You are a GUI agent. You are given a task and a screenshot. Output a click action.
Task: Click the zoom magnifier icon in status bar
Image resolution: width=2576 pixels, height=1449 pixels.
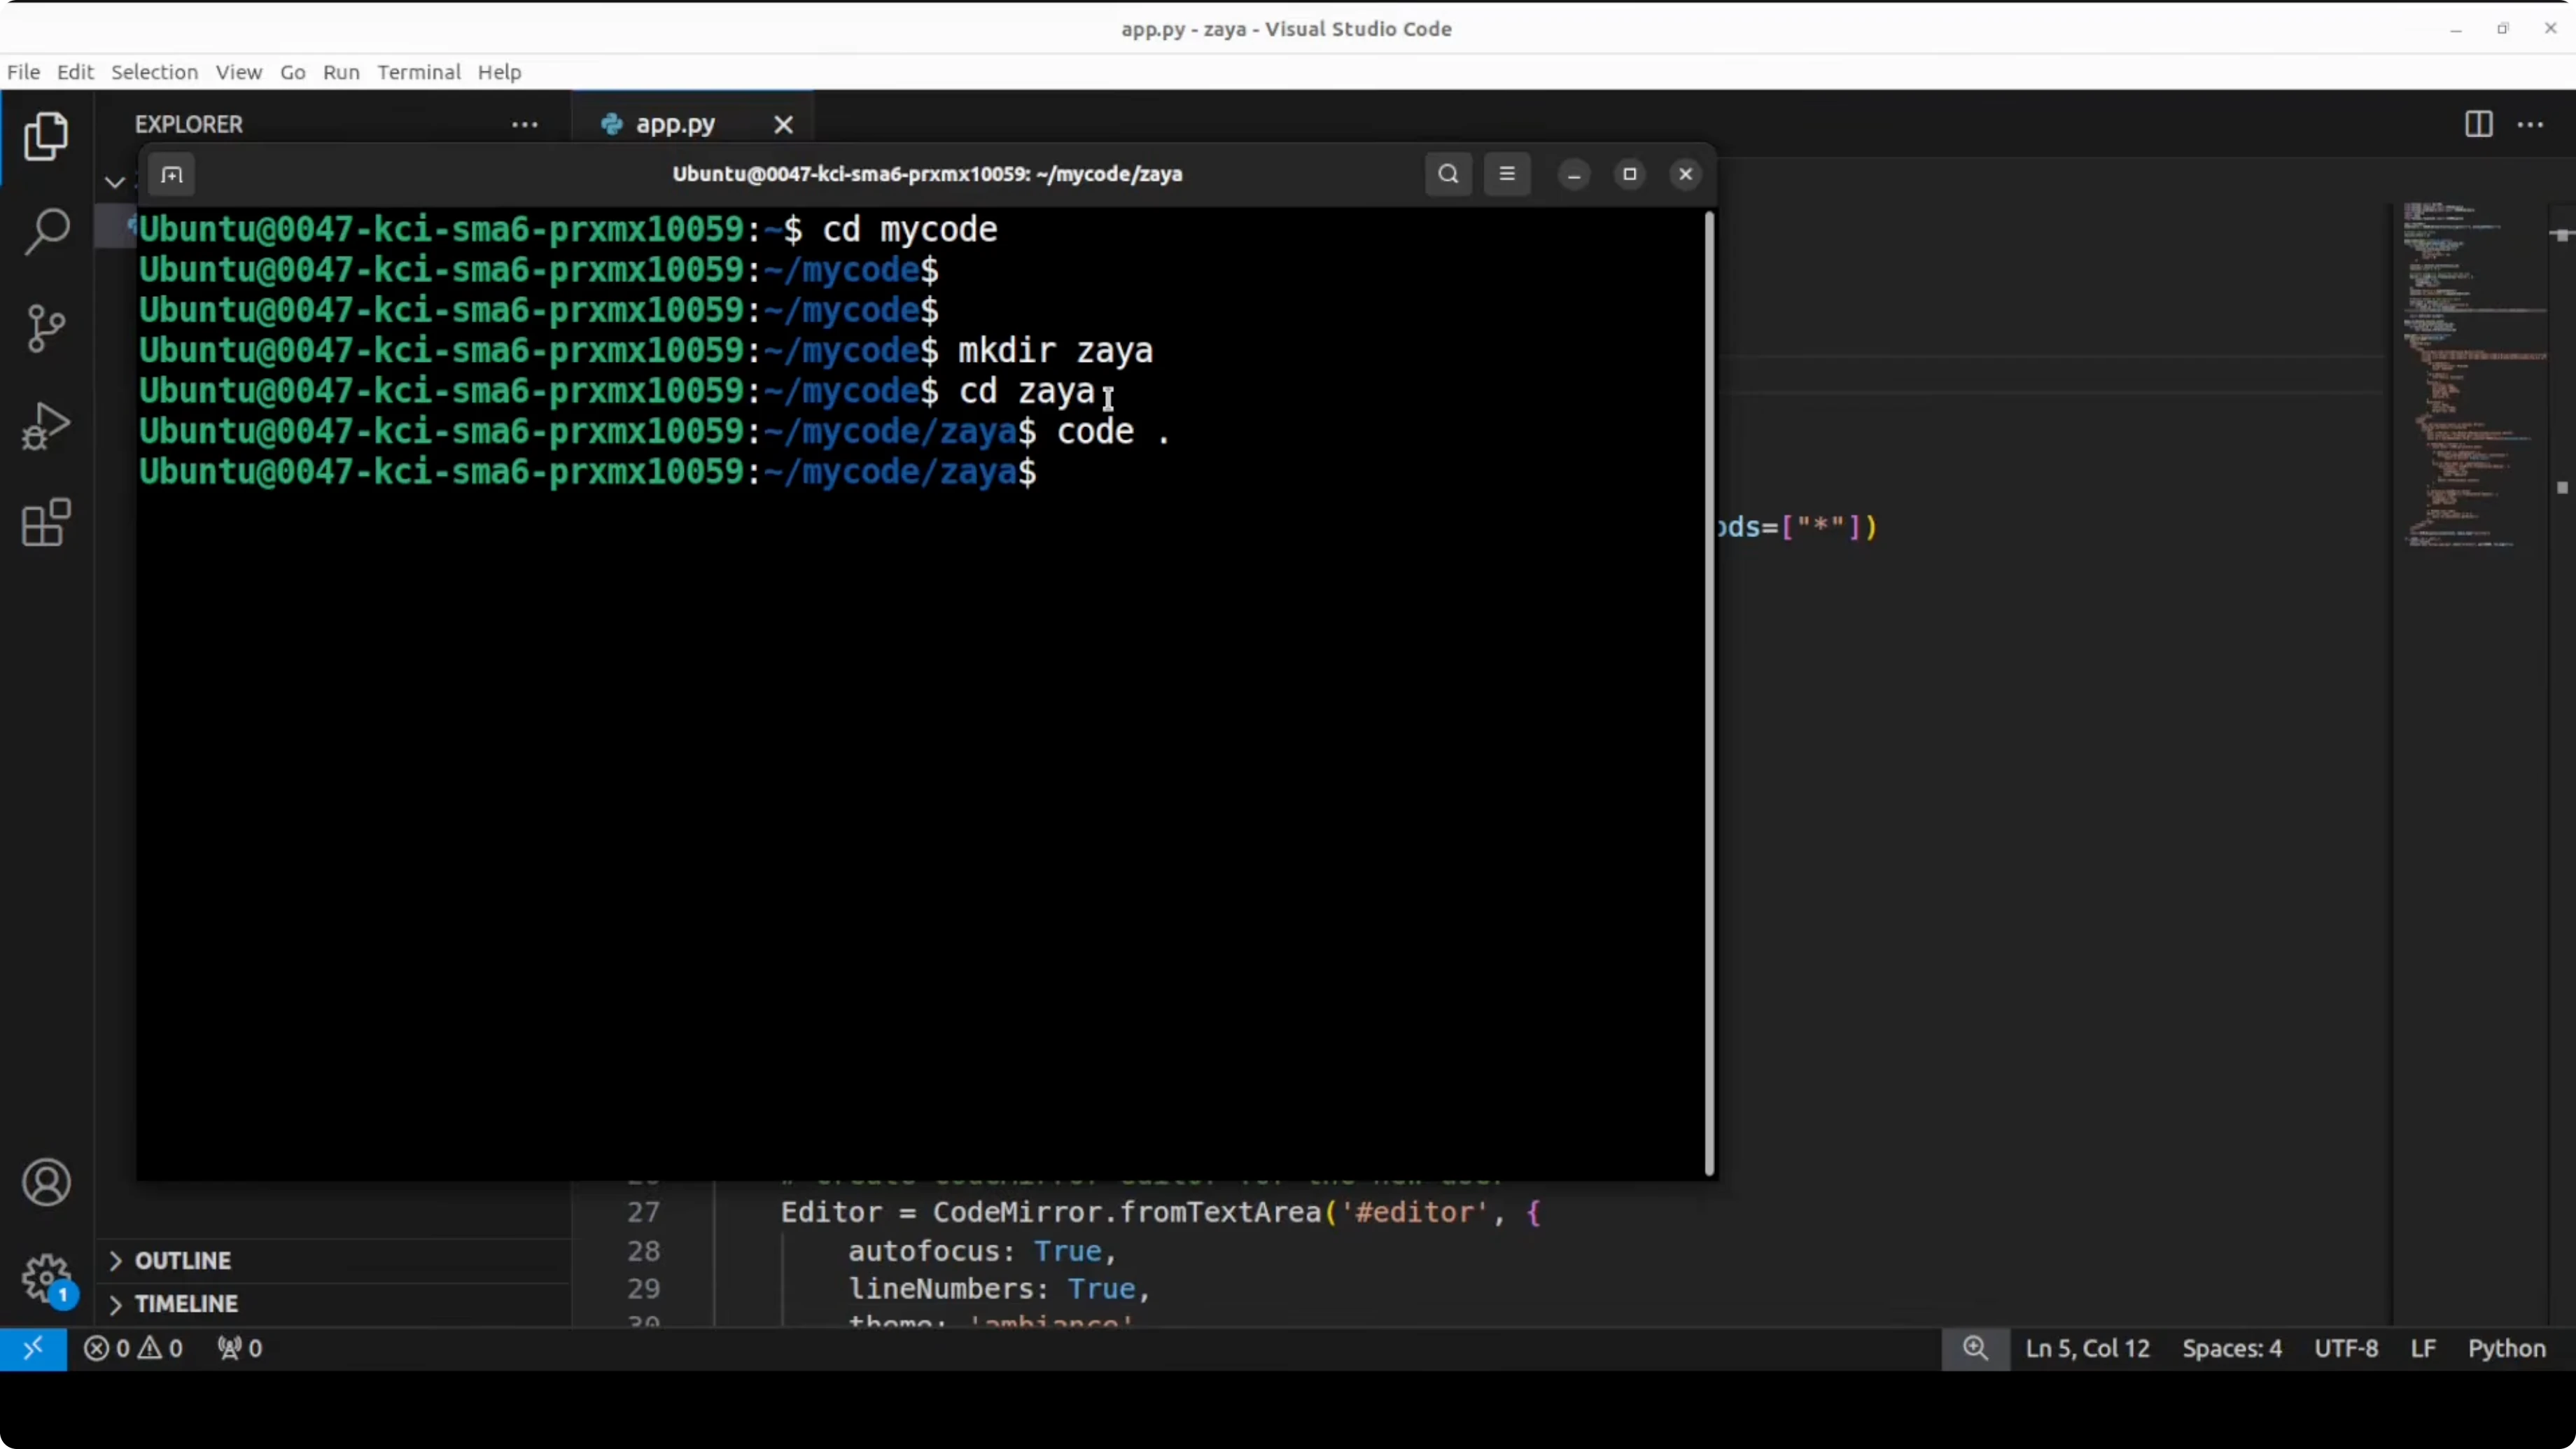(x=1975, y=1348)
